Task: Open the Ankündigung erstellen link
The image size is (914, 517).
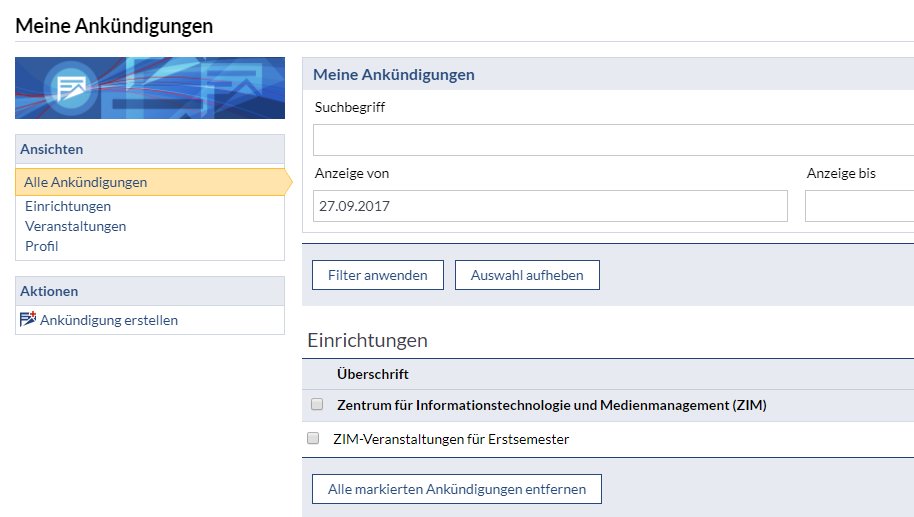Action: point(108,320)
